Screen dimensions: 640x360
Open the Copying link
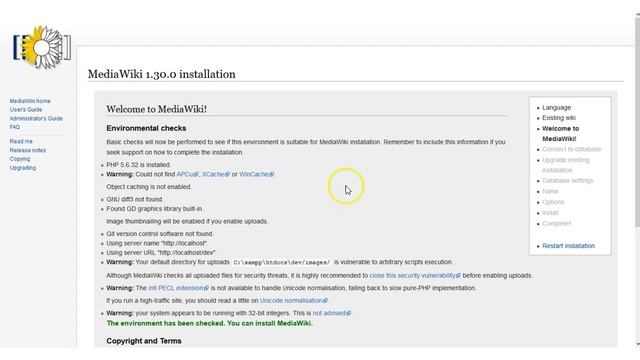pyautogui.click(x=20, y=159)
